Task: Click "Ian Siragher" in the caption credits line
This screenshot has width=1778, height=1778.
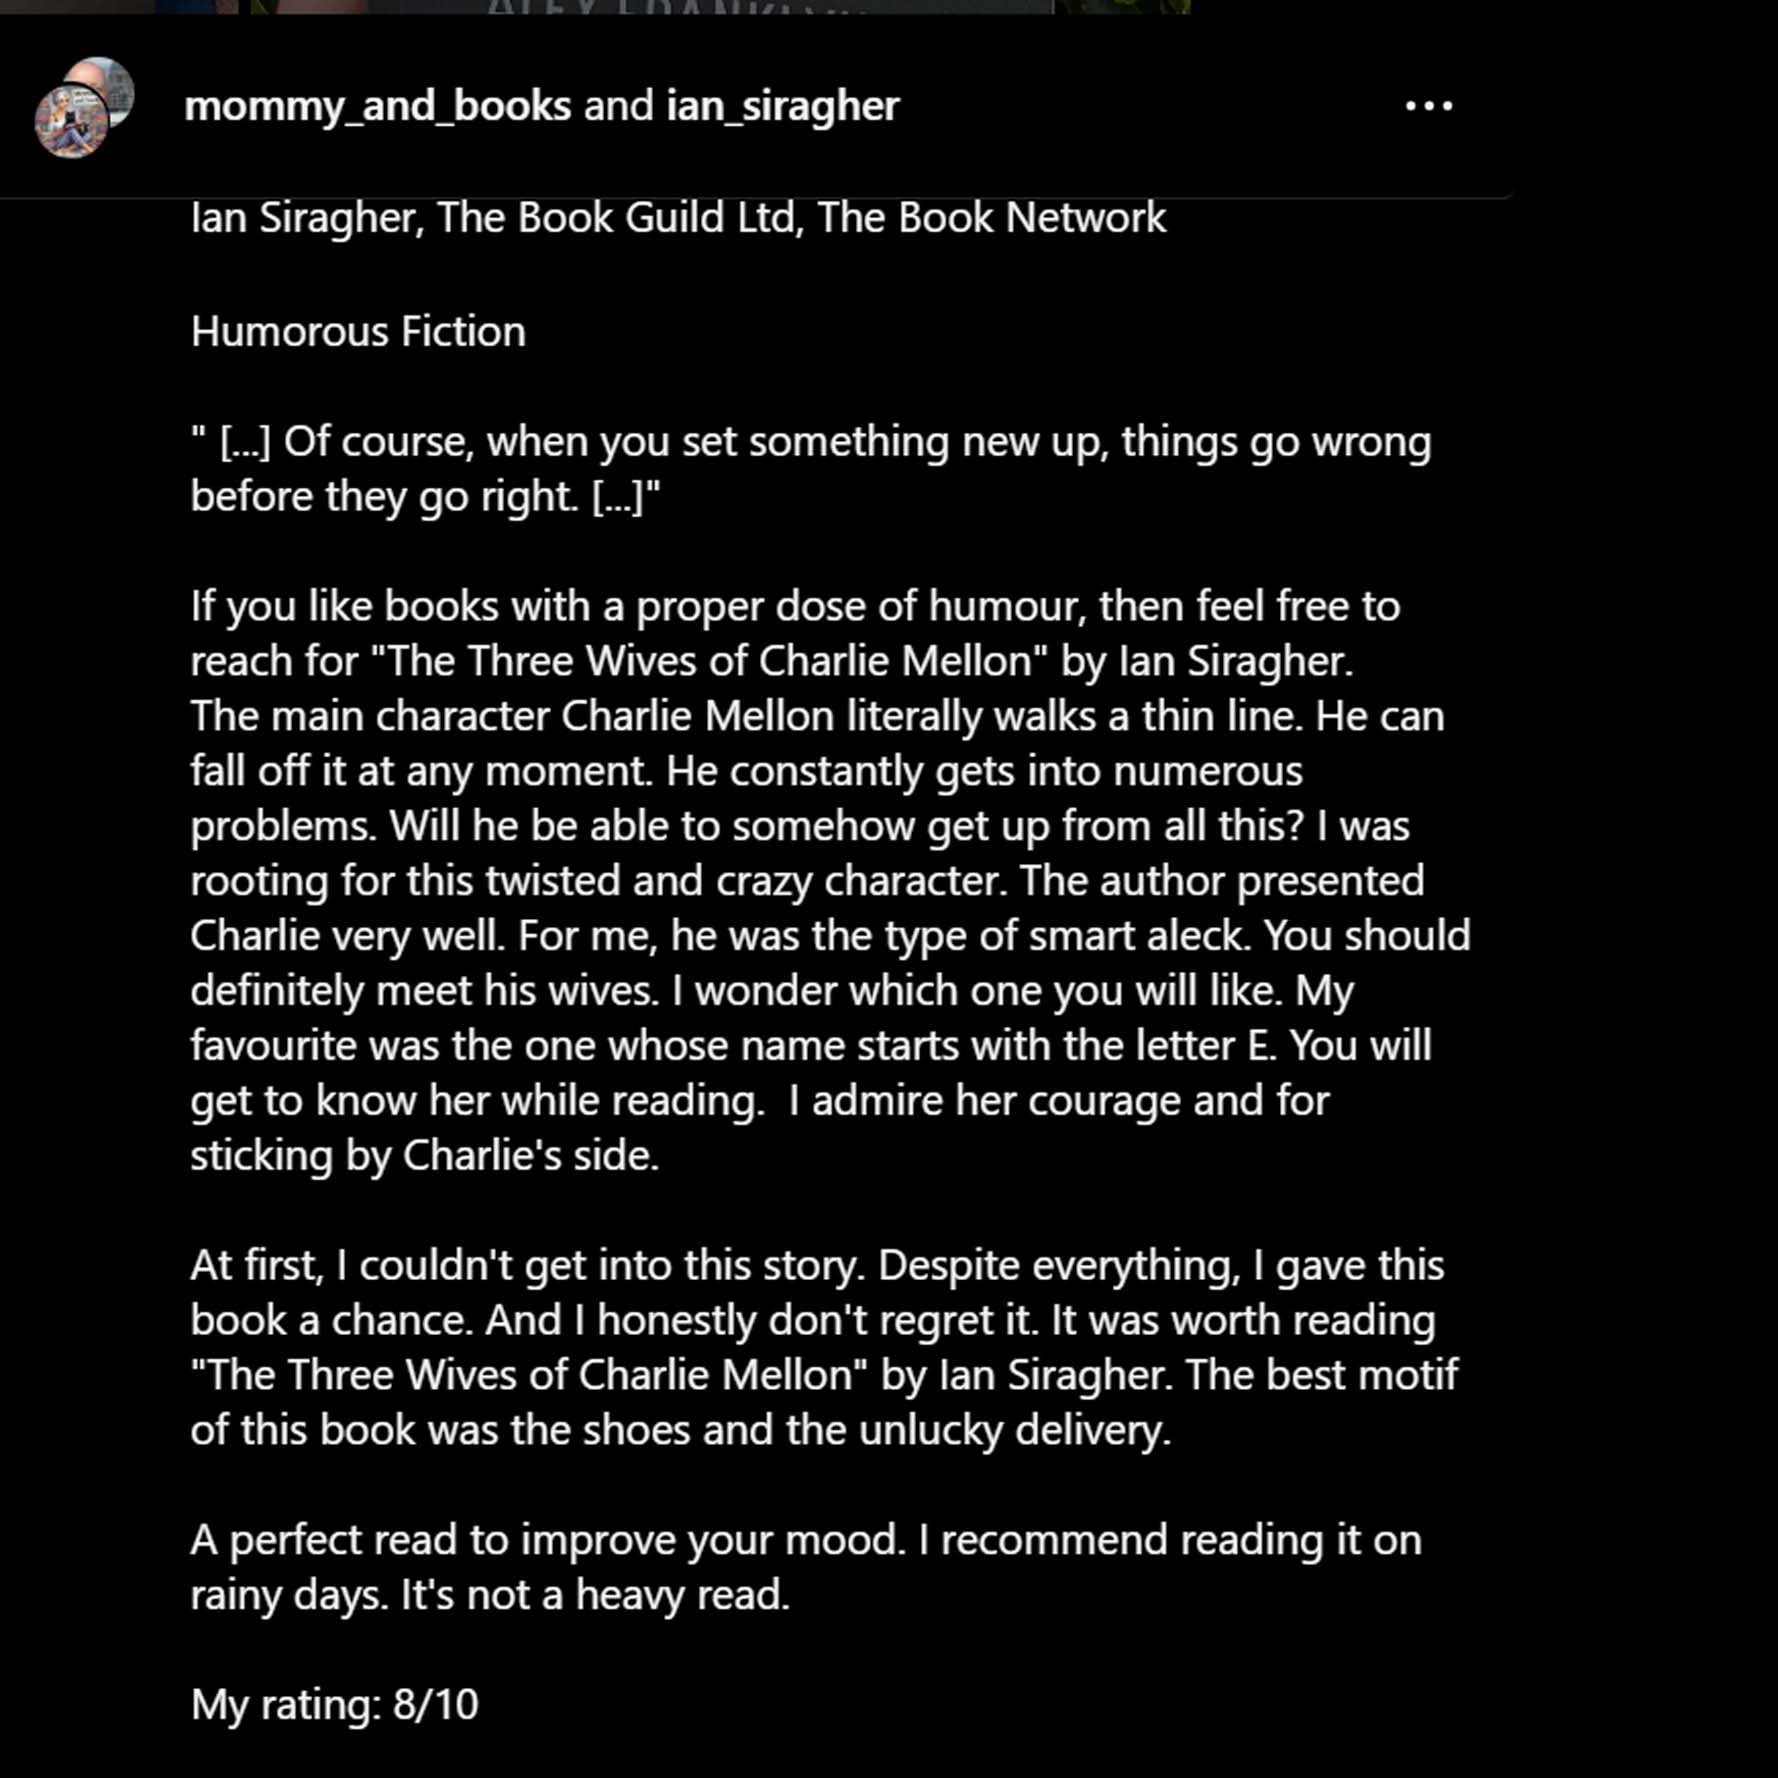Action: click(x=303, y=218)
